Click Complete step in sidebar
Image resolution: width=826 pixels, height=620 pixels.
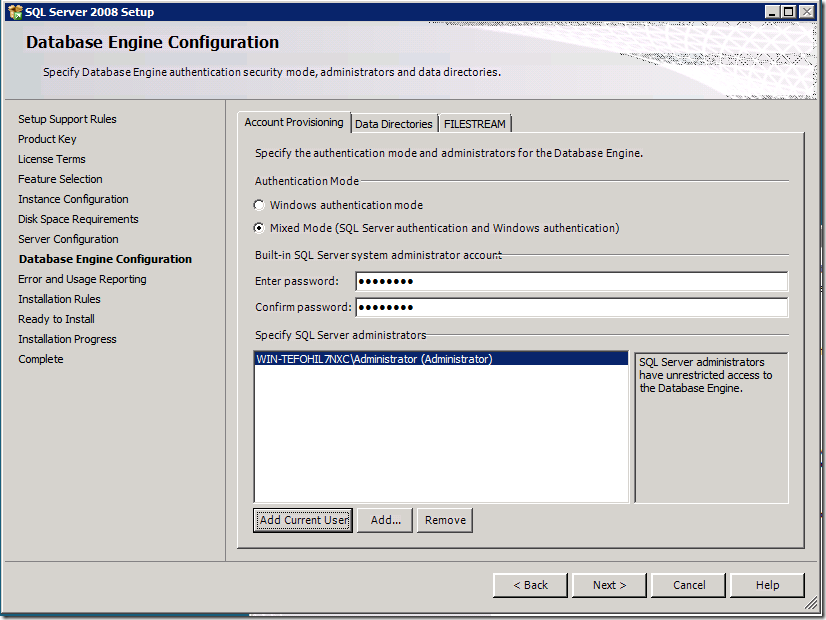tap(41, 359)
